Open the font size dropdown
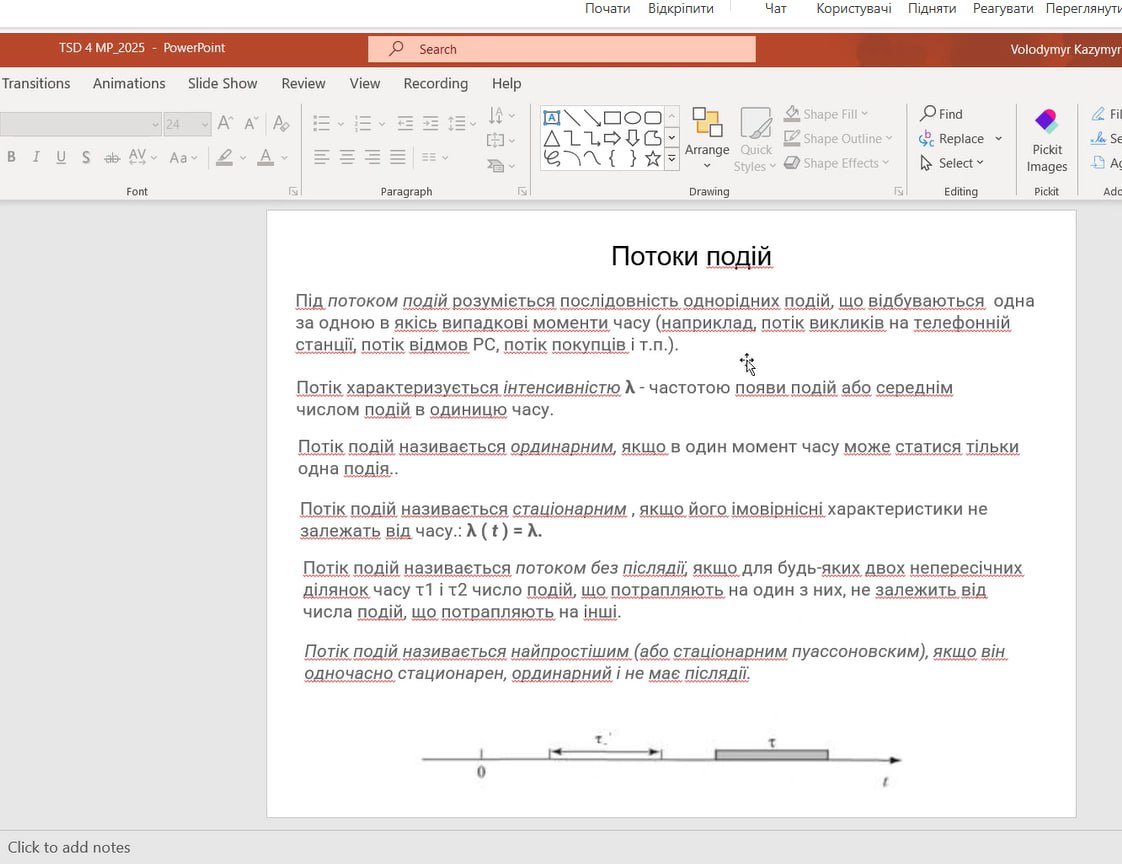The height and width of the screenshot is (864, 1122). pyautogui.click(x=205, y=124)
